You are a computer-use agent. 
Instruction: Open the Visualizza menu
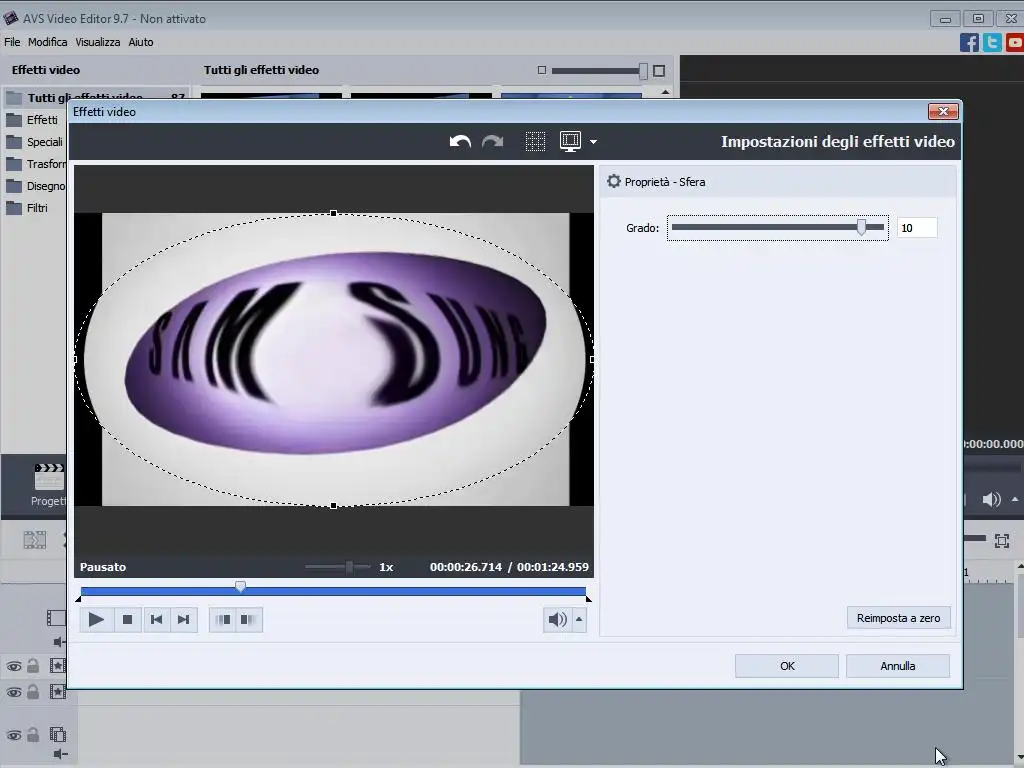97,42
